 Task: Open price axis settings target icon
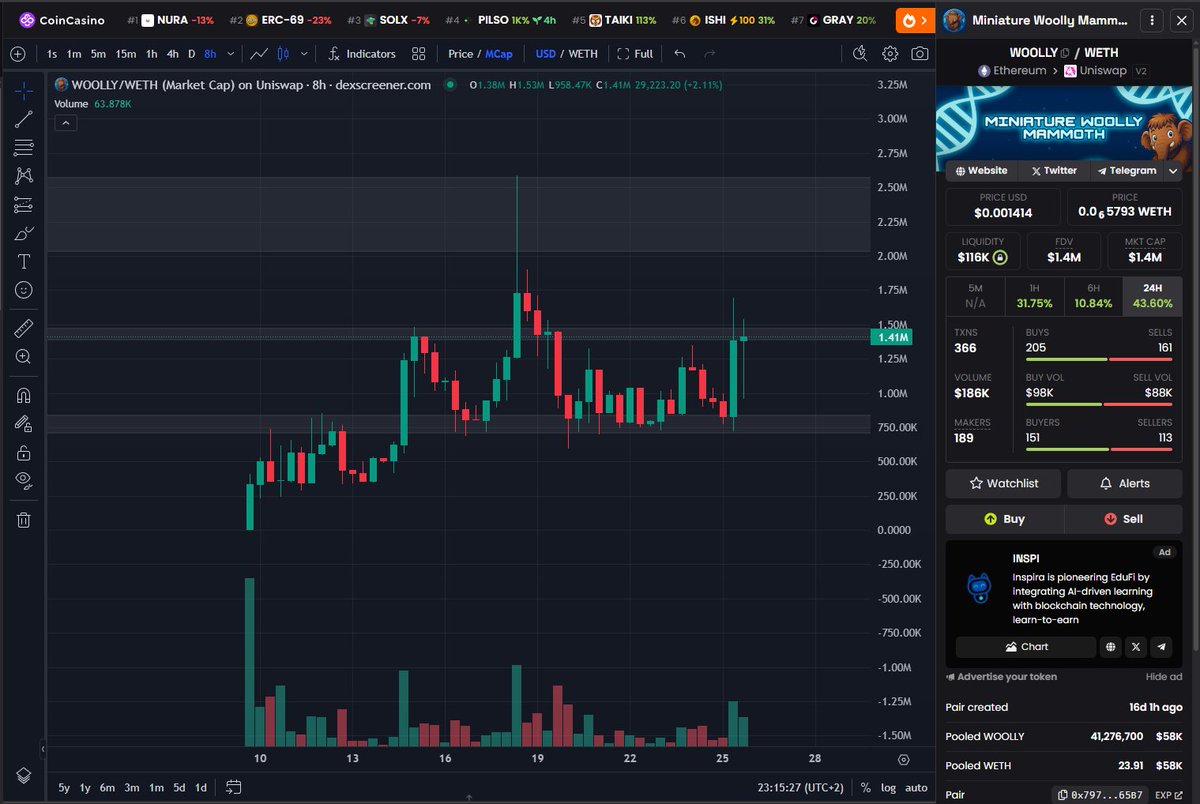pyautogui.click(x=904, y=760)
